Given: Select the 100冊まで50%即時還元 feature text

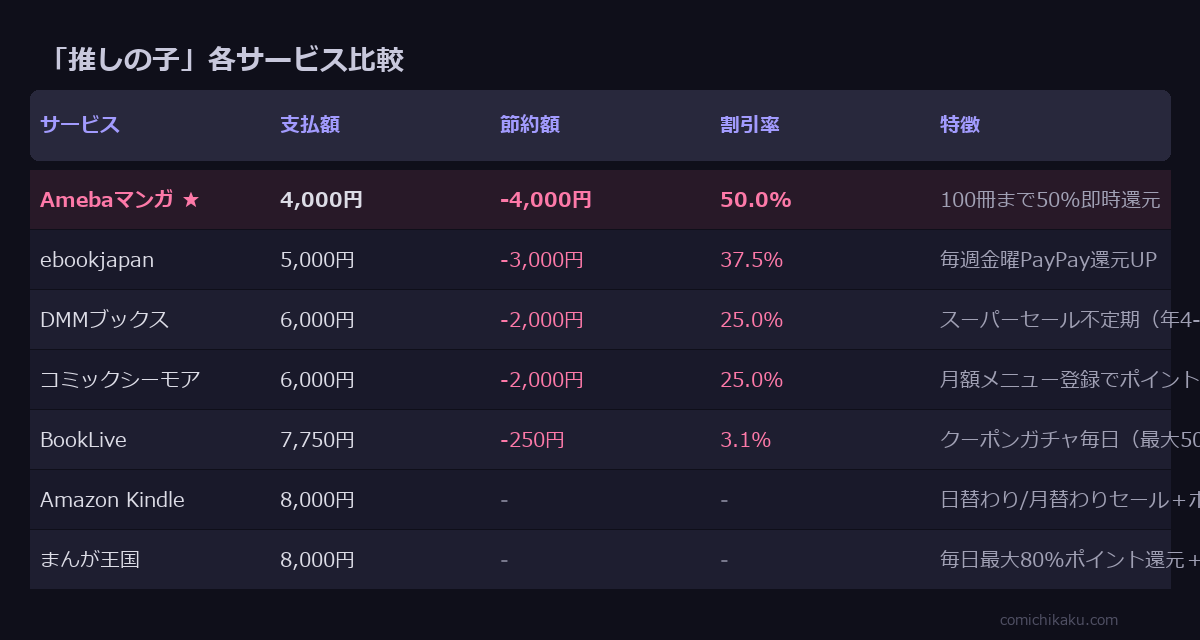Looking at the screenshot, I should (x=1050, y=200).
